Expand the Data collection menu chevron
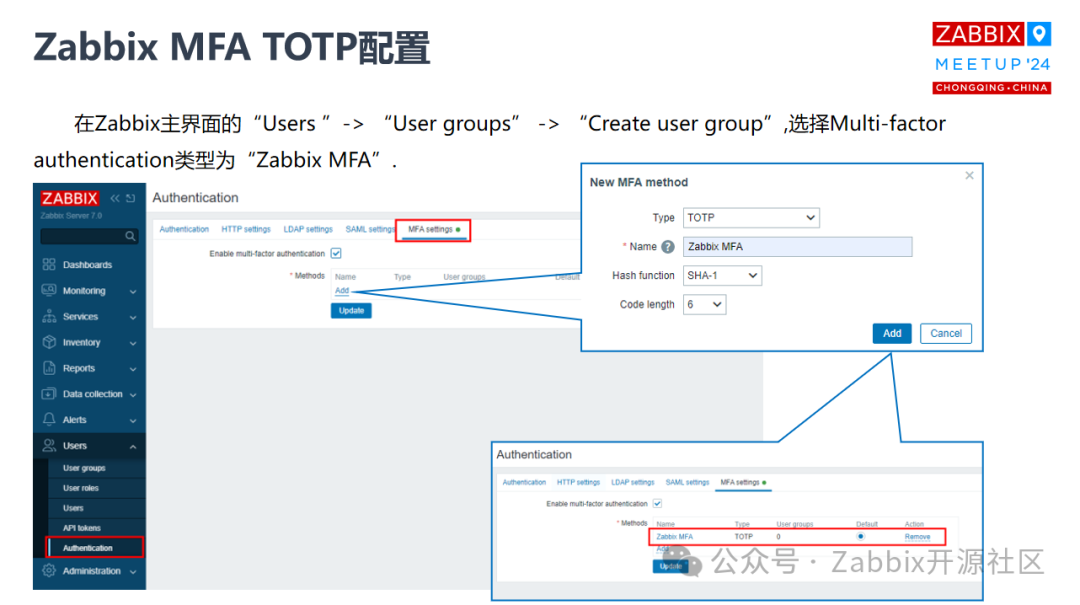This screenshot has height=605, width=1080. point(133,395)
